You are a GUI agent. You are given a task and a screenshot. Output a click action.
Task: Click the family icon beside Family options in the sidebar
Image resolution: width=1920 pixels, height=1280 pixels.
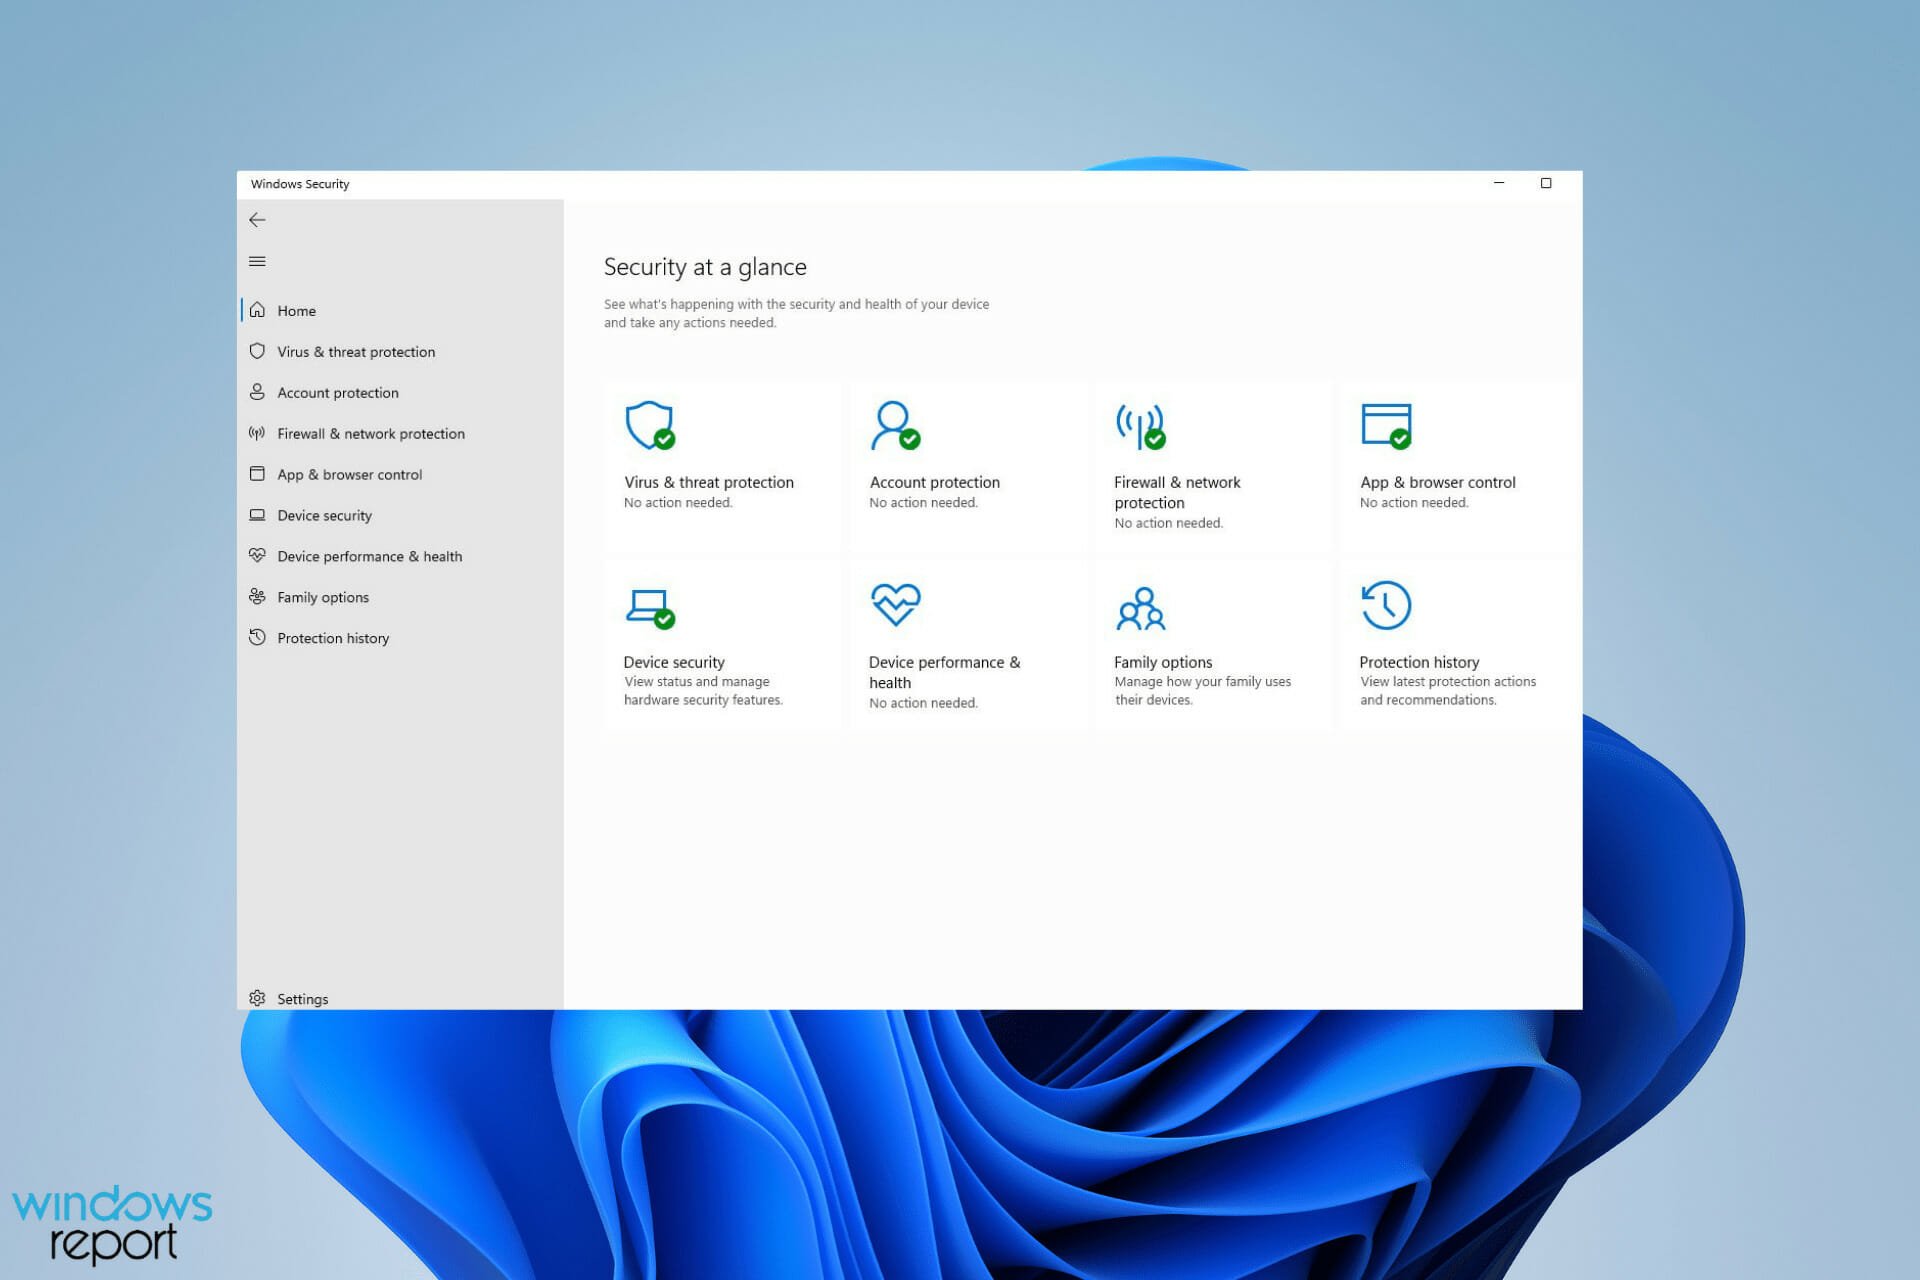point(257,596)
